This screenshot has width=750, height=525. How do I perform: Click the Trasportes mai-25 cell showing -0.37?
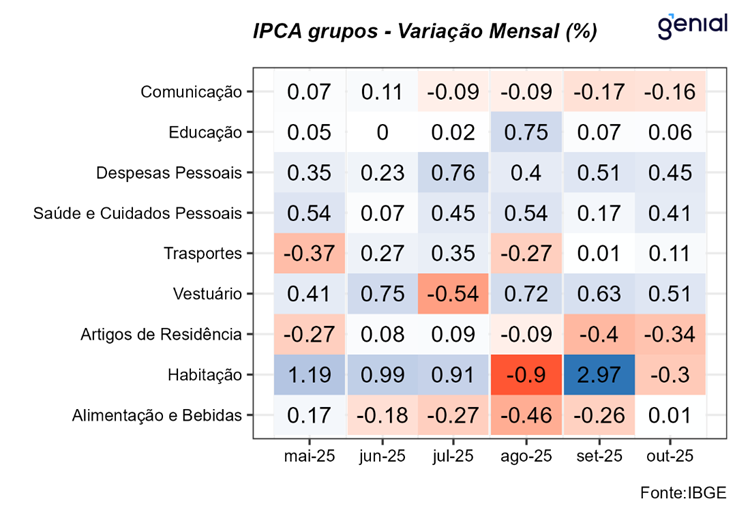(x=308, y=253)
